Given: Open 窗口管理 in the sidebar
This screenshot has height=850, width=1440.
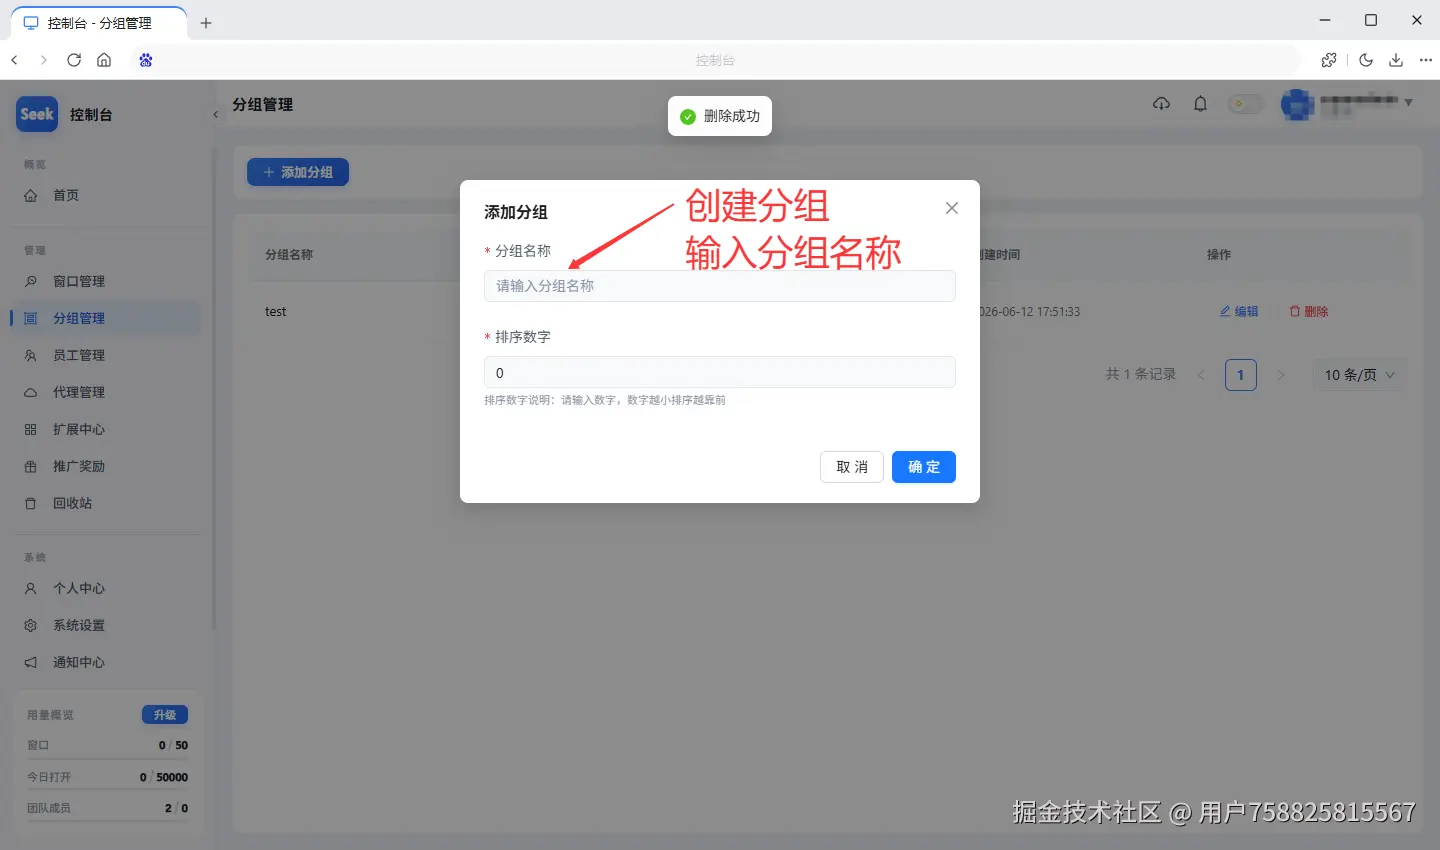Looking at the screenshot, I should point(106,281).
